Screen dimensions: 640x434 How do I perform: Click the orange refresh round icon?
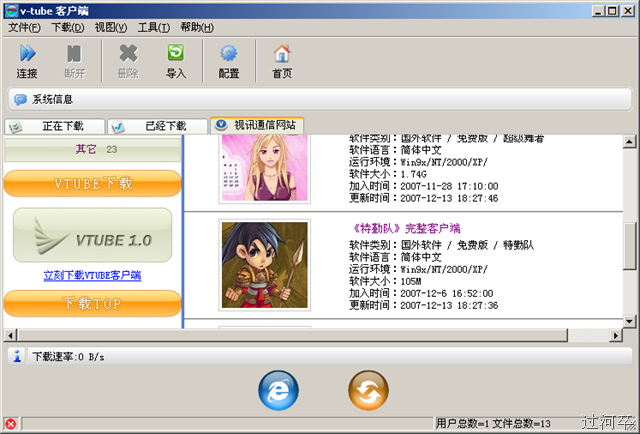pyautogui.click(x=368, y=390)
